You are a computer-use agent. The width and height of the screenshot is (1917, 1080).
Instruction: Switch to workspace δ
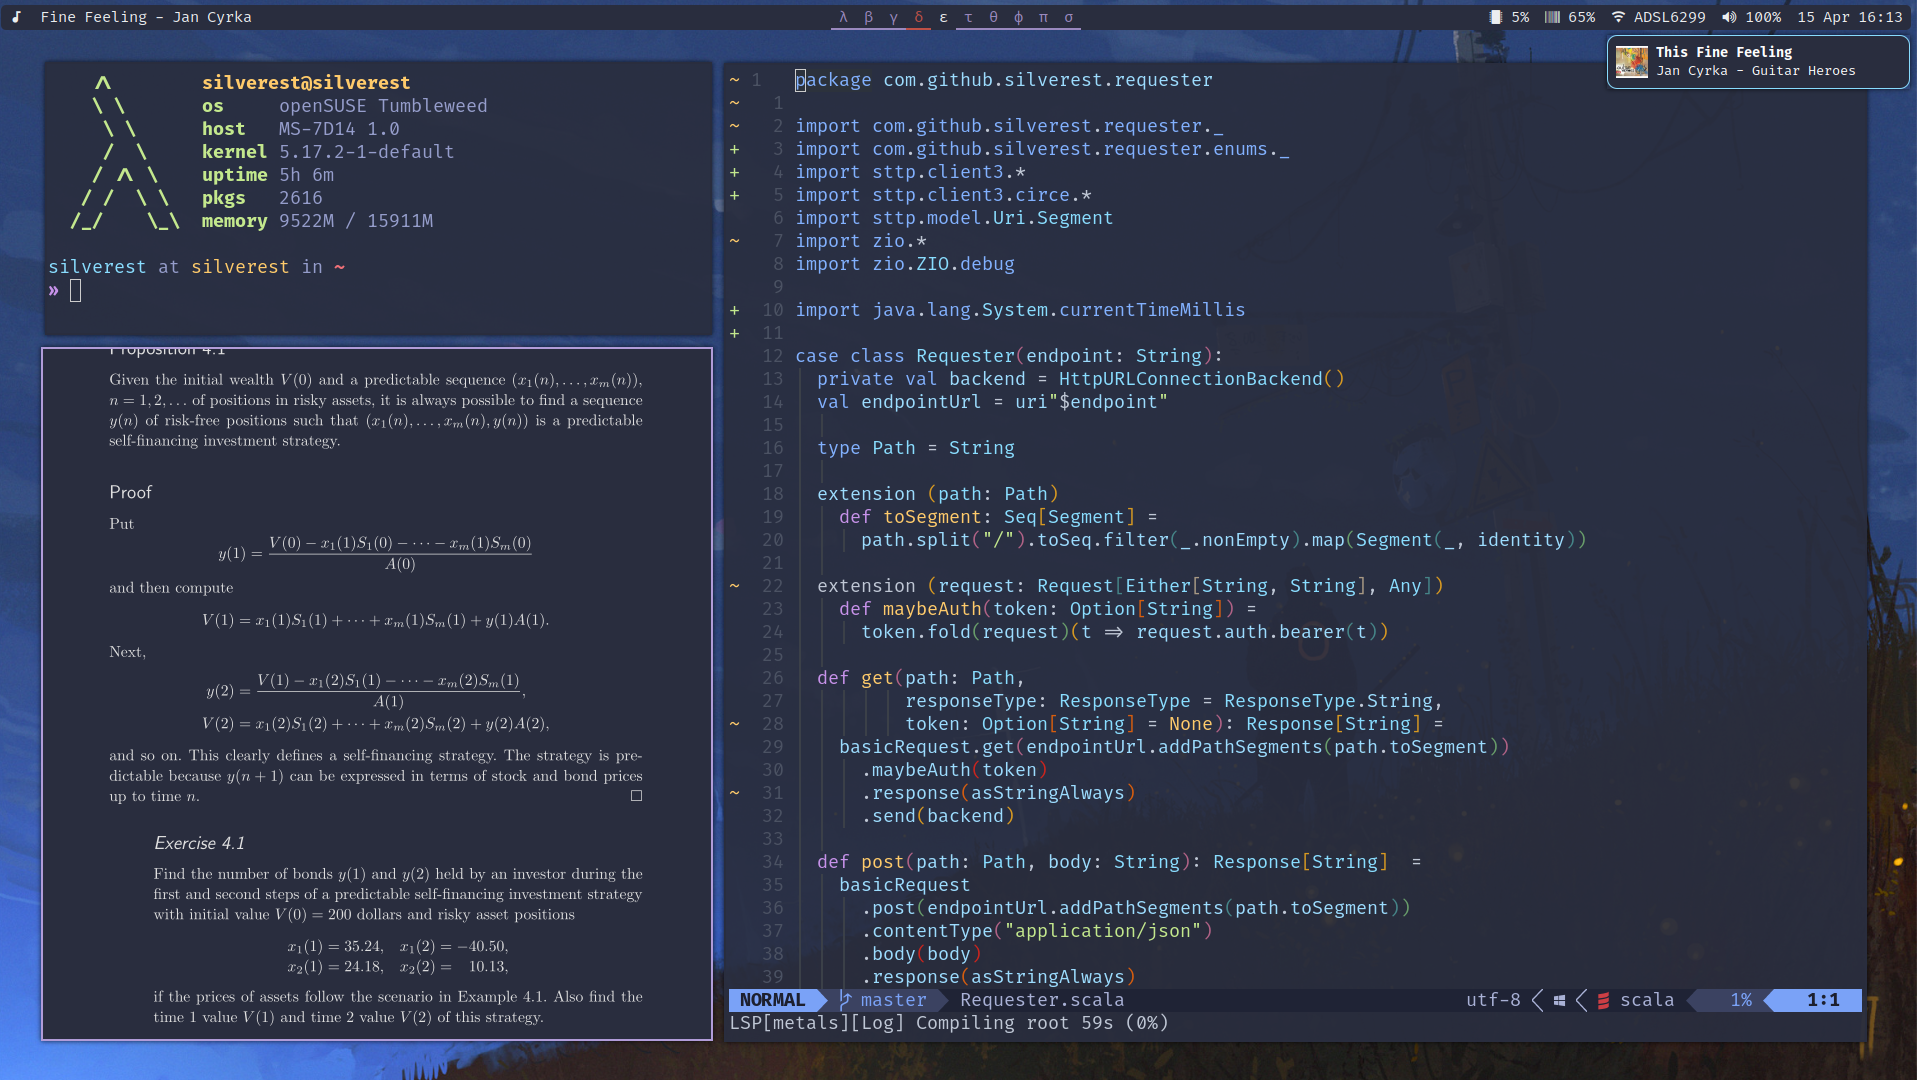(x=918, y=17)
